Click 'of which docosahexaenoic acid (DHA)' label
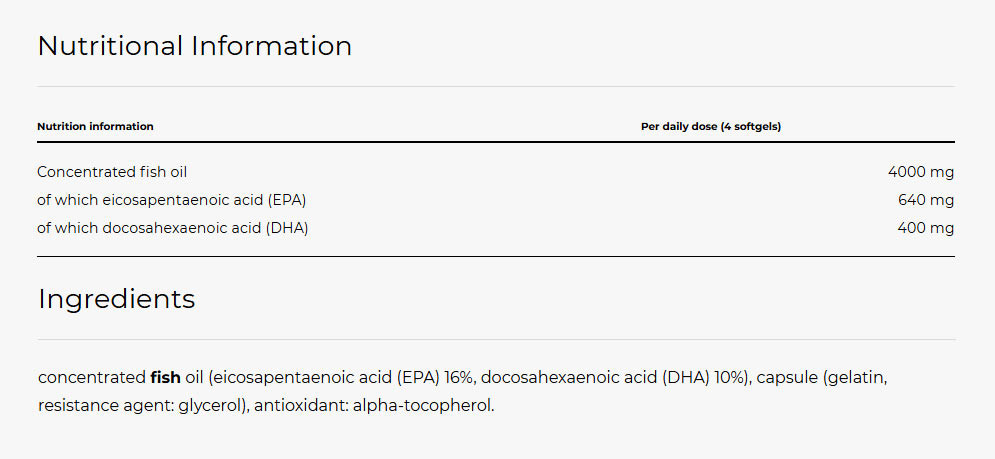 coord(173,229)
